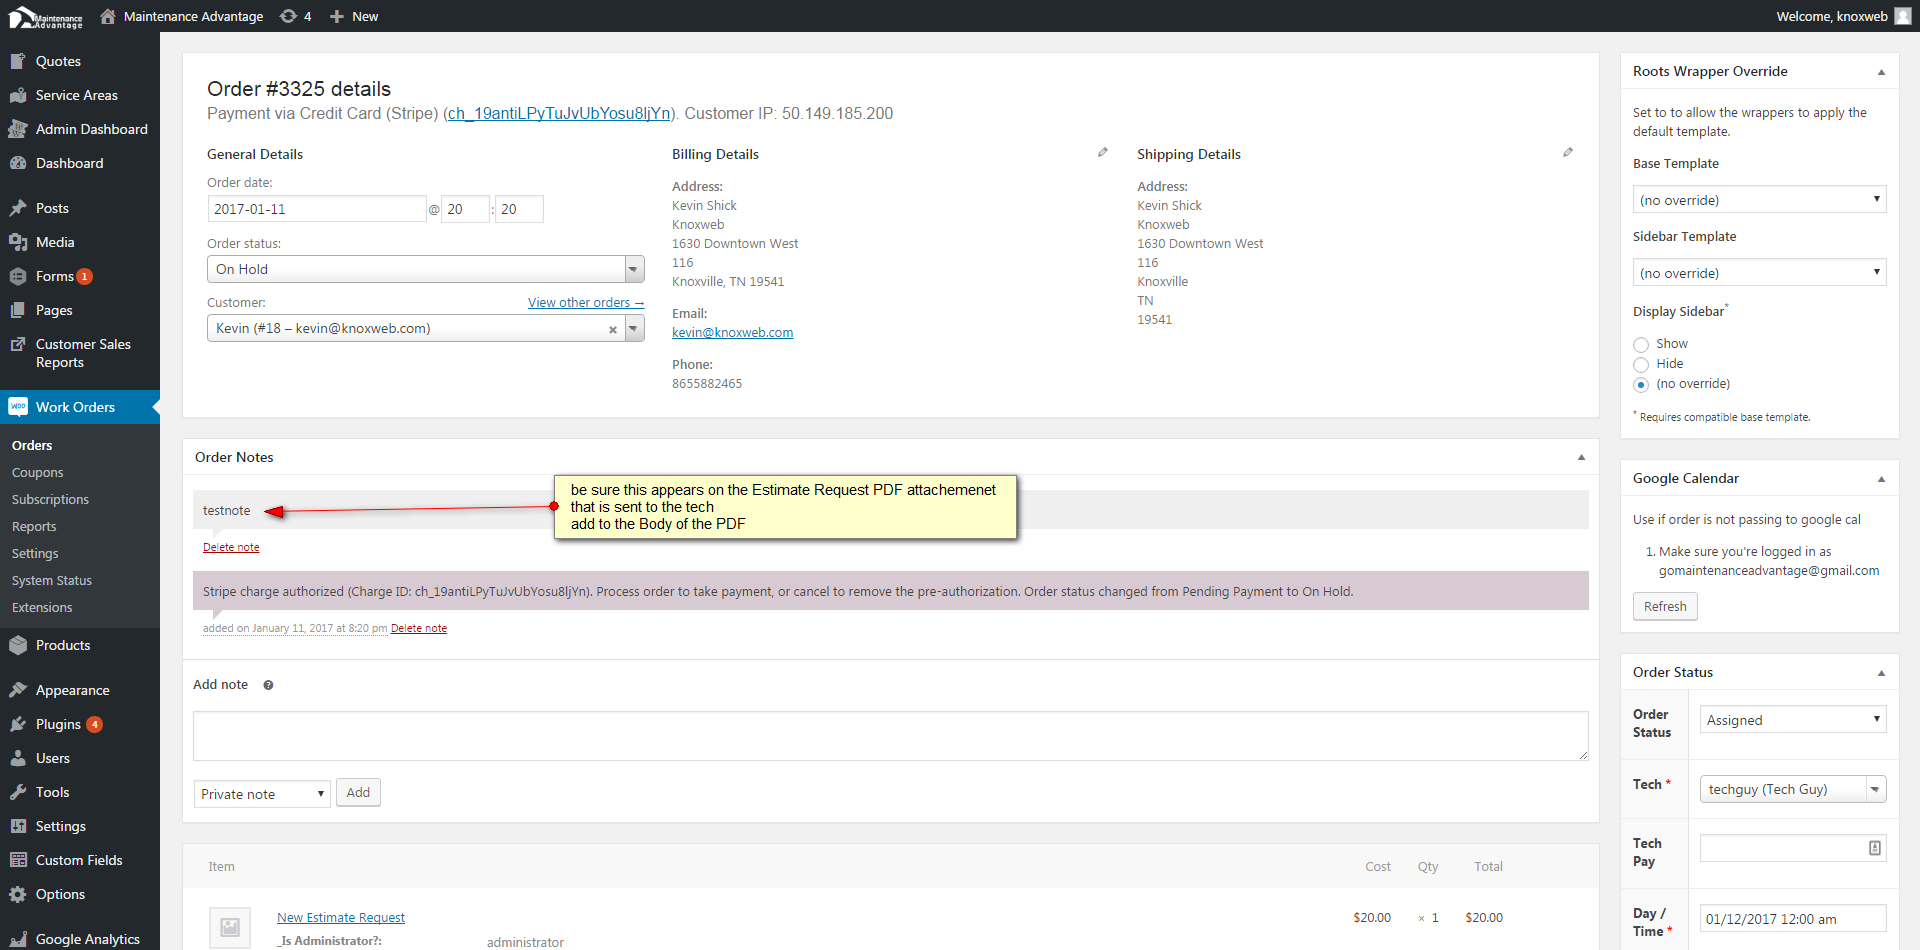
Task: Open the System Status submenu item
Action: [x=52, y=580]
